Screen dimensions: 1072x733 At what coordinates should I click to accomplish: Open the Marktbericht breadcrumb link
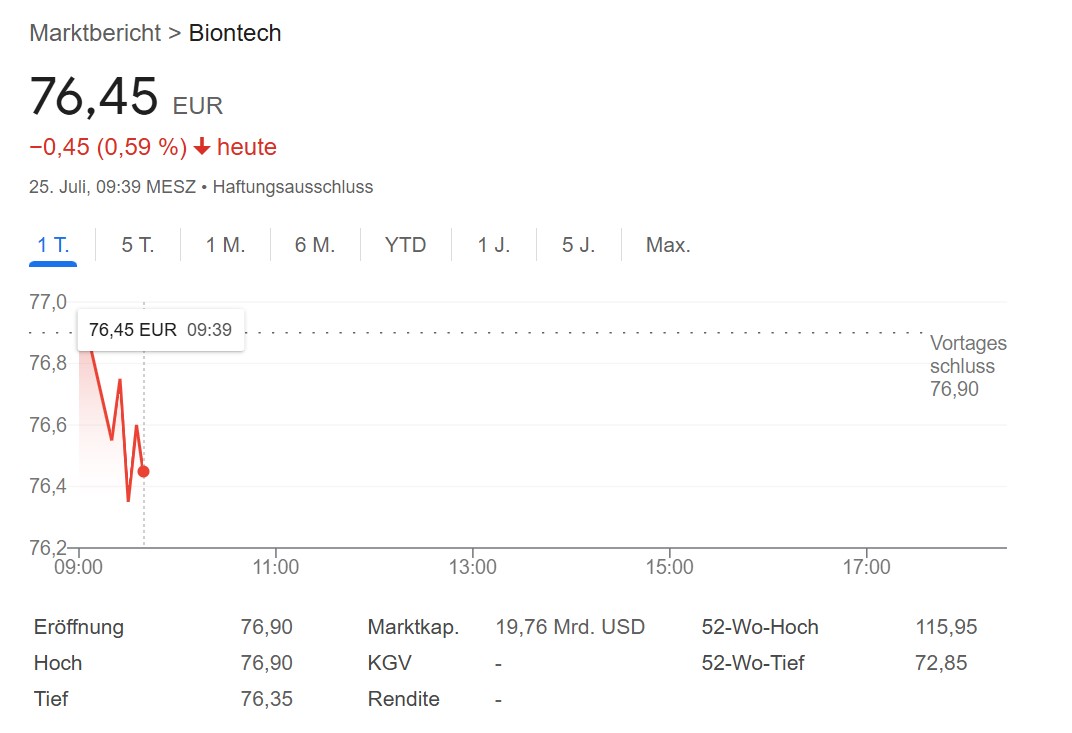tap(95, 33)
